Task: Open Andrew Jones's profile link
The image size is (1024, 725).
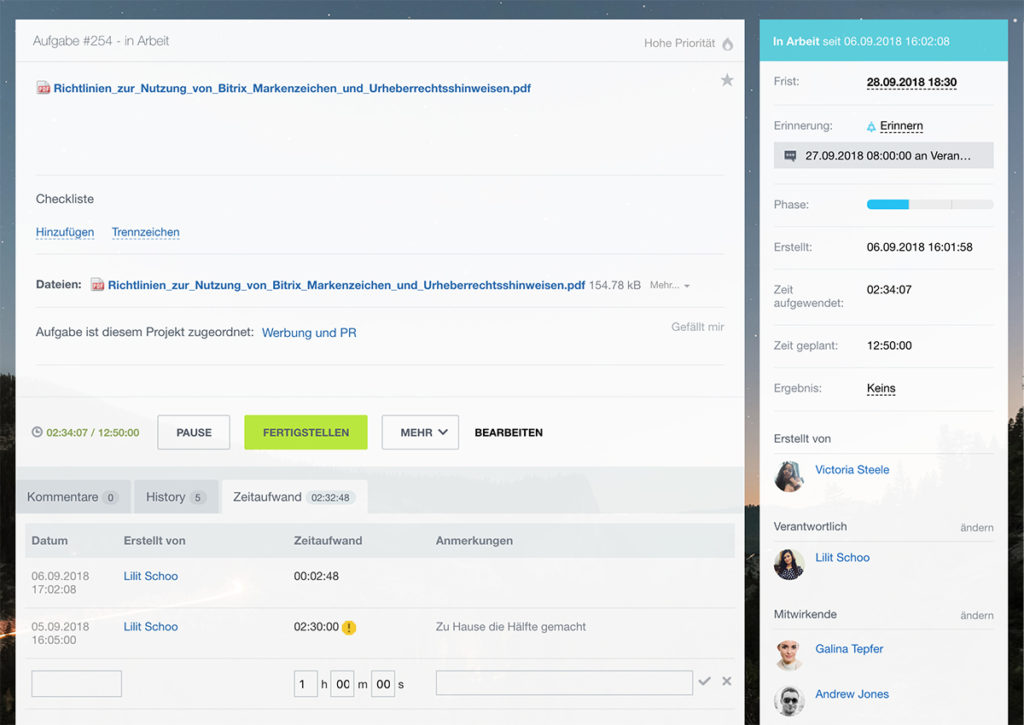Action: [x=852, y=694]
